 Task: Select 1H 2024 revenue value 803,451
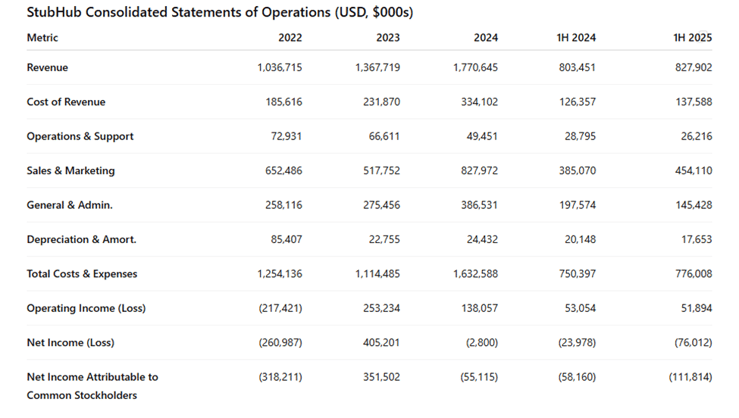577,67
